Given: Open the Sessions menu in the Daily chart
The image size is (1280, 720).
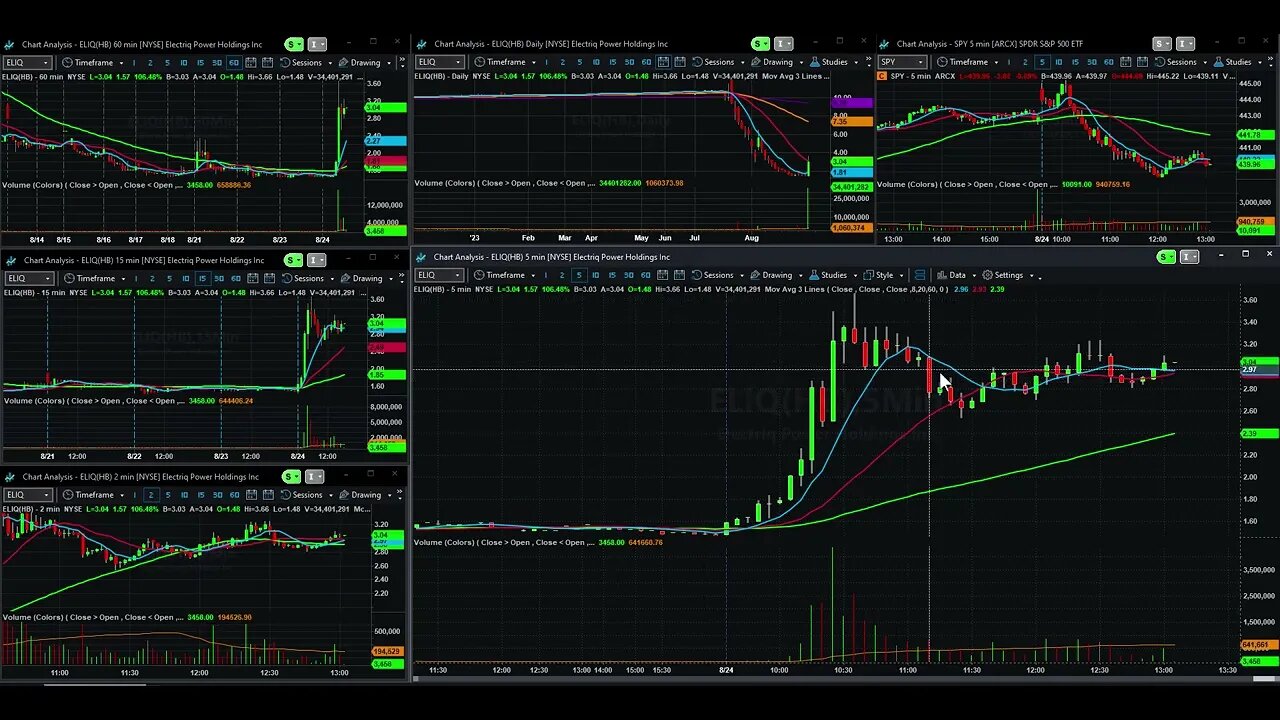Looking at the screenshot, I should 718,62.
